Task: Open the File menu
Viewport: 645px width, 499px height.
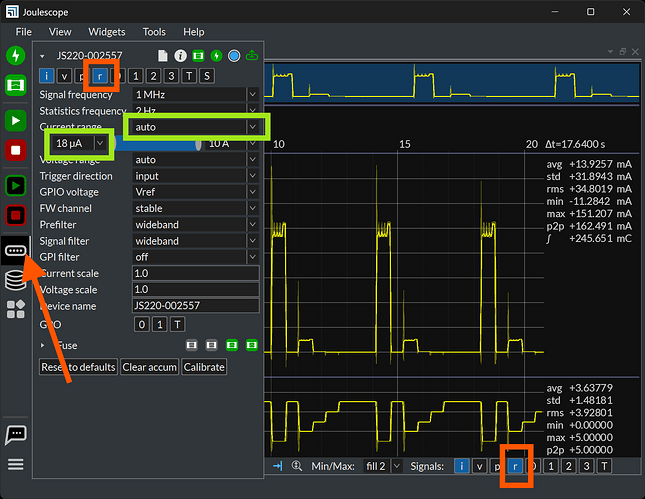Action: [x=23, y=32]
